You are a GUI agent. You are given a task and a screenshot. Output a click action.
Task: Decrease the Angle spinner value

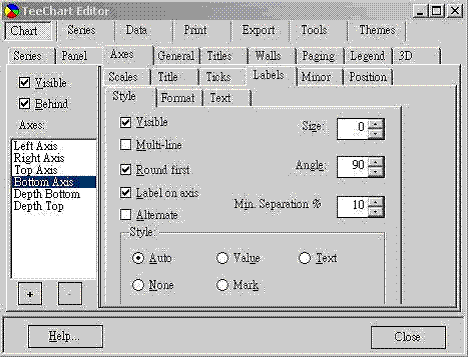point(376,172)
